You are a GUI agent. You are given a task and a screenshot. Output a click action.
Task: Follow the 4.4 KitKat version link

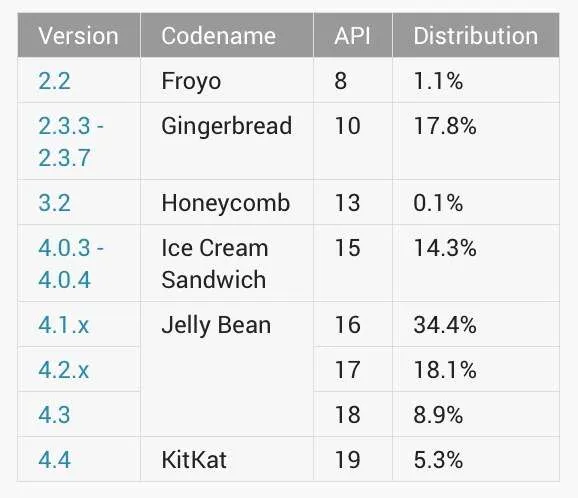pyautogui.click(x=54, y=460)
